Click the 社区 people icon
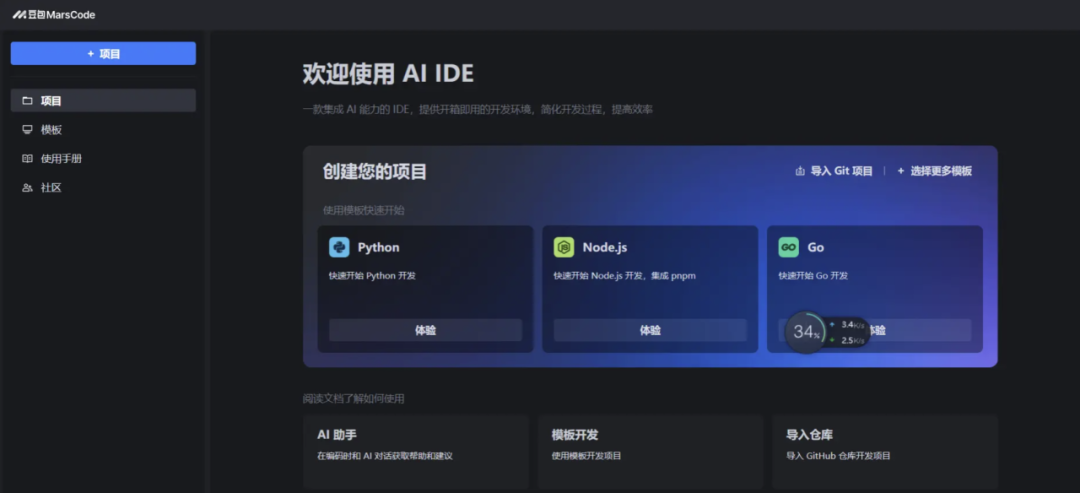1080x493 pixels. coord(28,187)
